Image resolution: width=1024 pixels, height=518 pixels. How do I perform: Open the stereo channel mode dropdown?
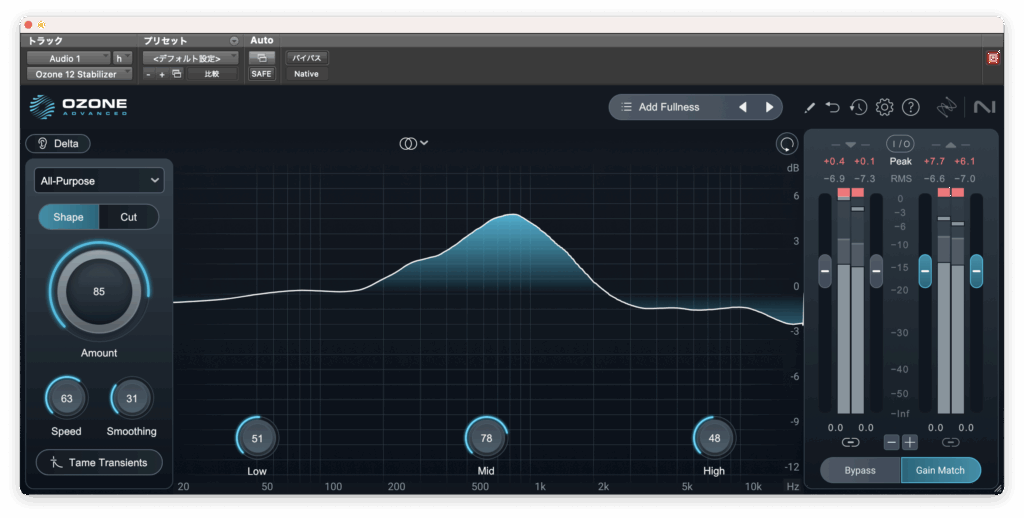(413, 143)
